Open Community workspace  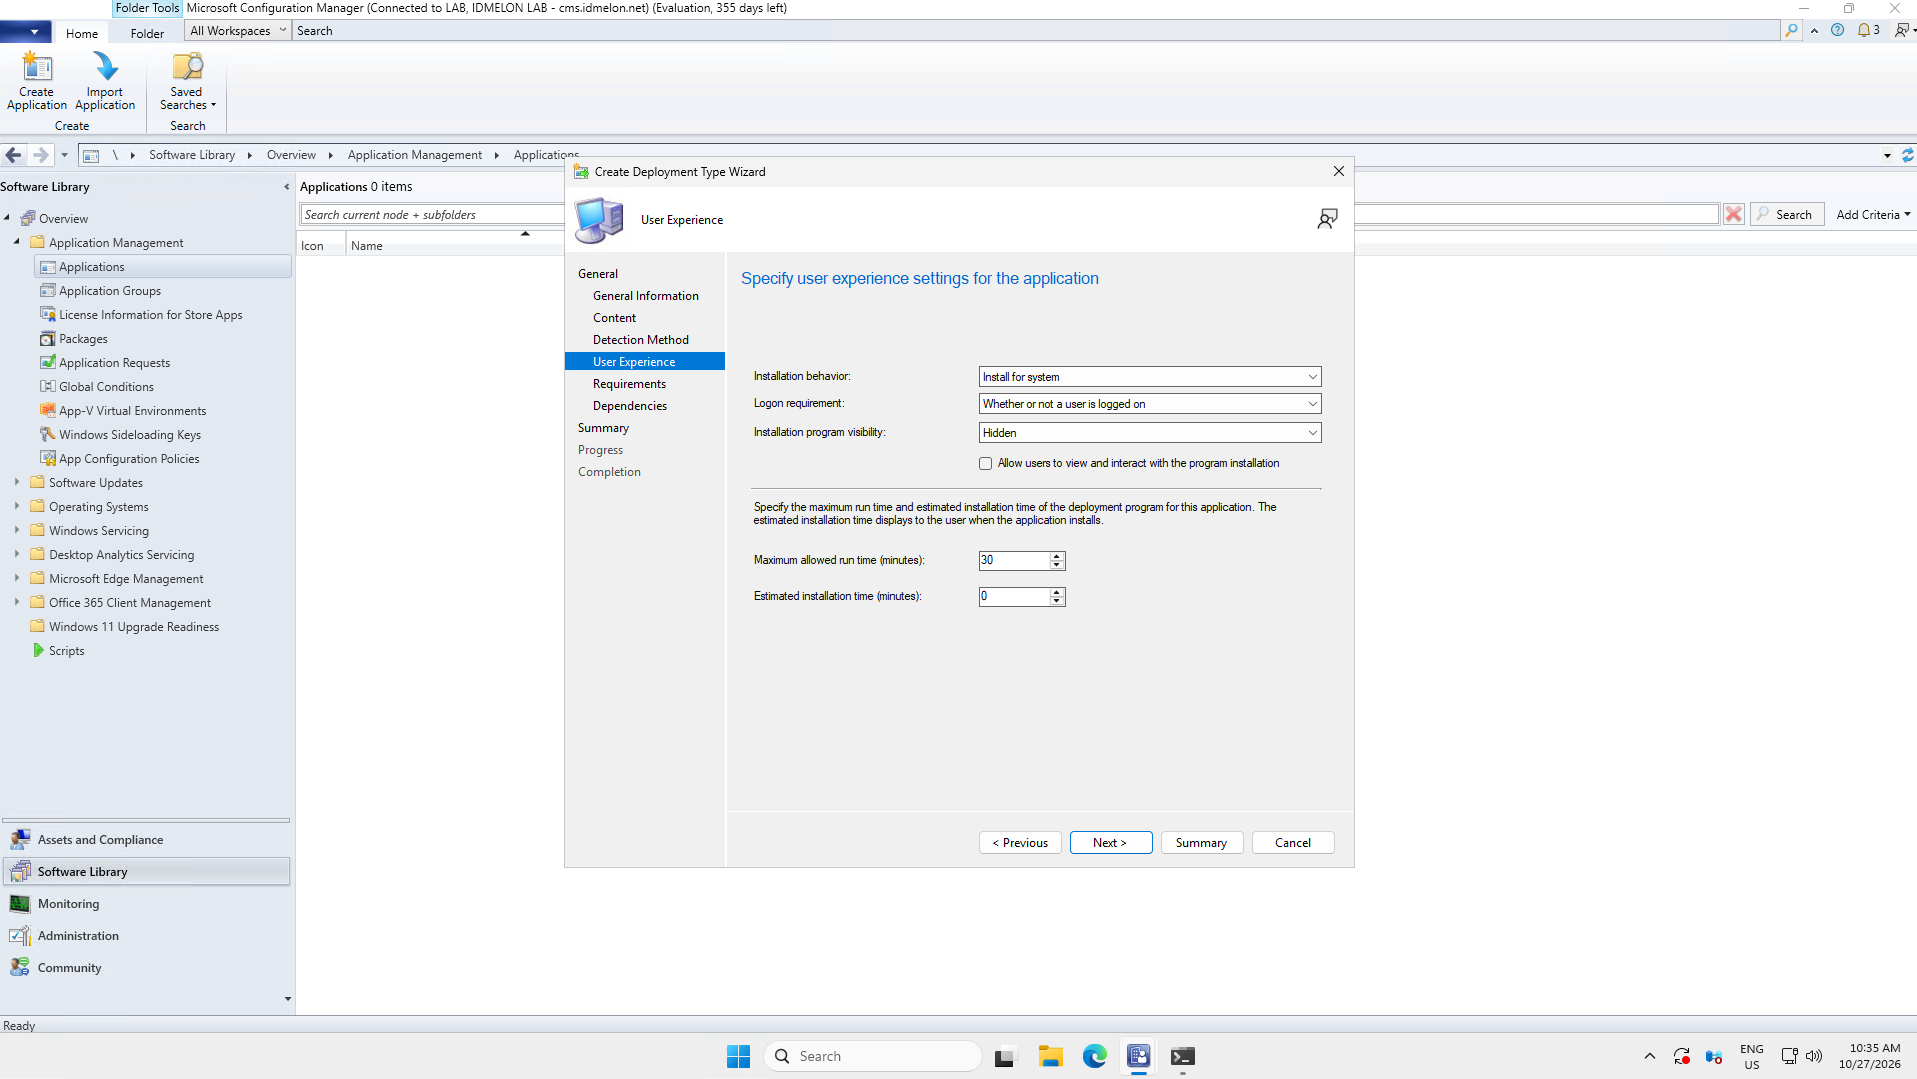pos(146,968)
